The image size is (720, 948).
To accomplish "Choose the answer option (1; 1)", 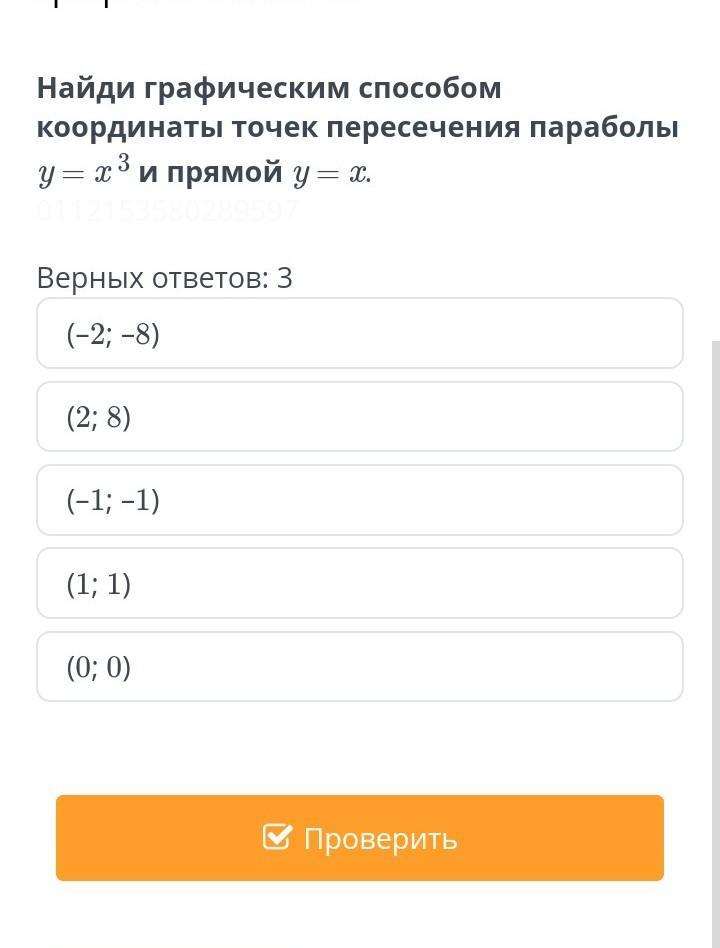I will (x=360, y=583).
